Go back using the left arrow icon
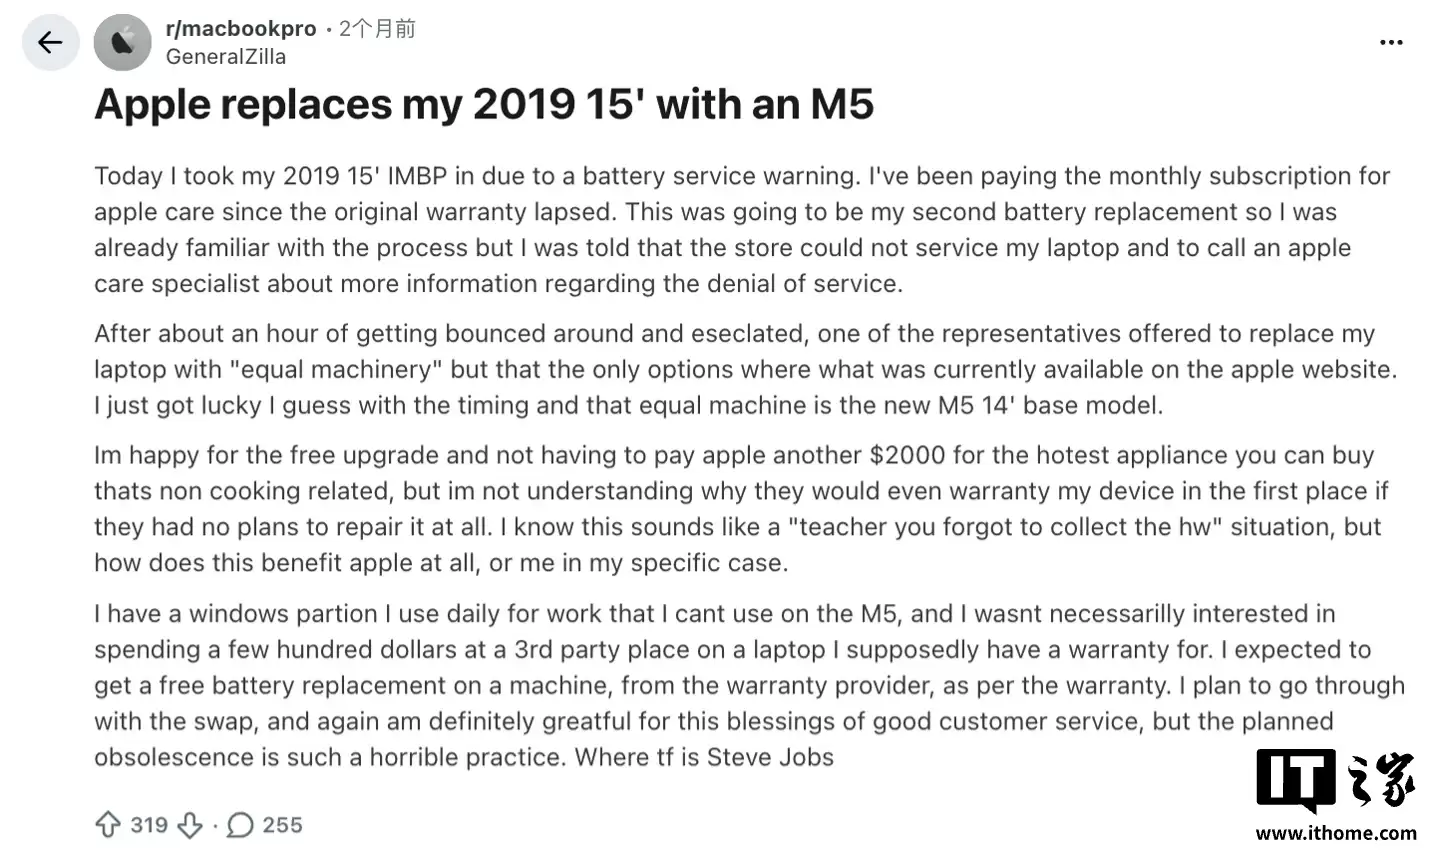1440x859 pixels. coord(50,42)
